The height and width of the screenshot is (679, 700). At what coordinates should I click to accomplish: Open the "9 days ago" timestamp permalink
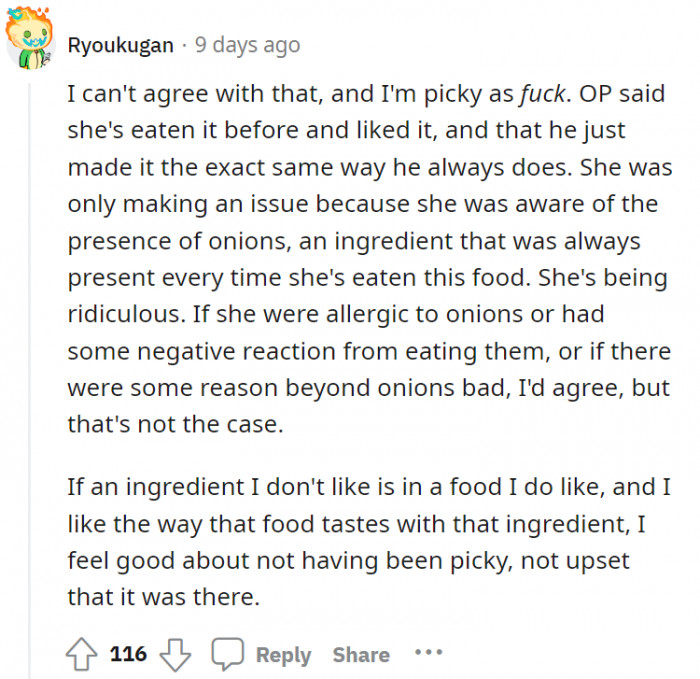pyautogui.click(x=246, y=46)
